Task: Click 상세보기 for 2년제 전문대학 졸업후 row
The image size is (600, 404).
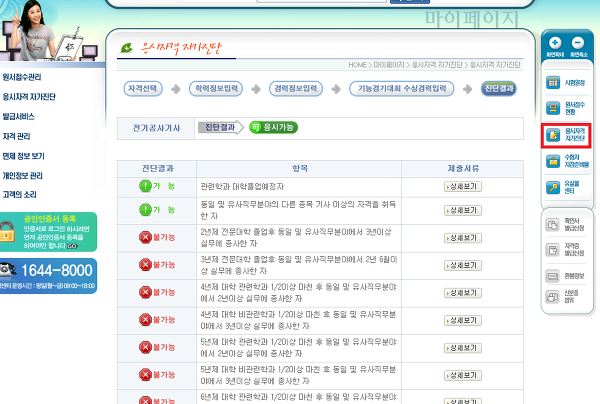Action: coord(463,238)
